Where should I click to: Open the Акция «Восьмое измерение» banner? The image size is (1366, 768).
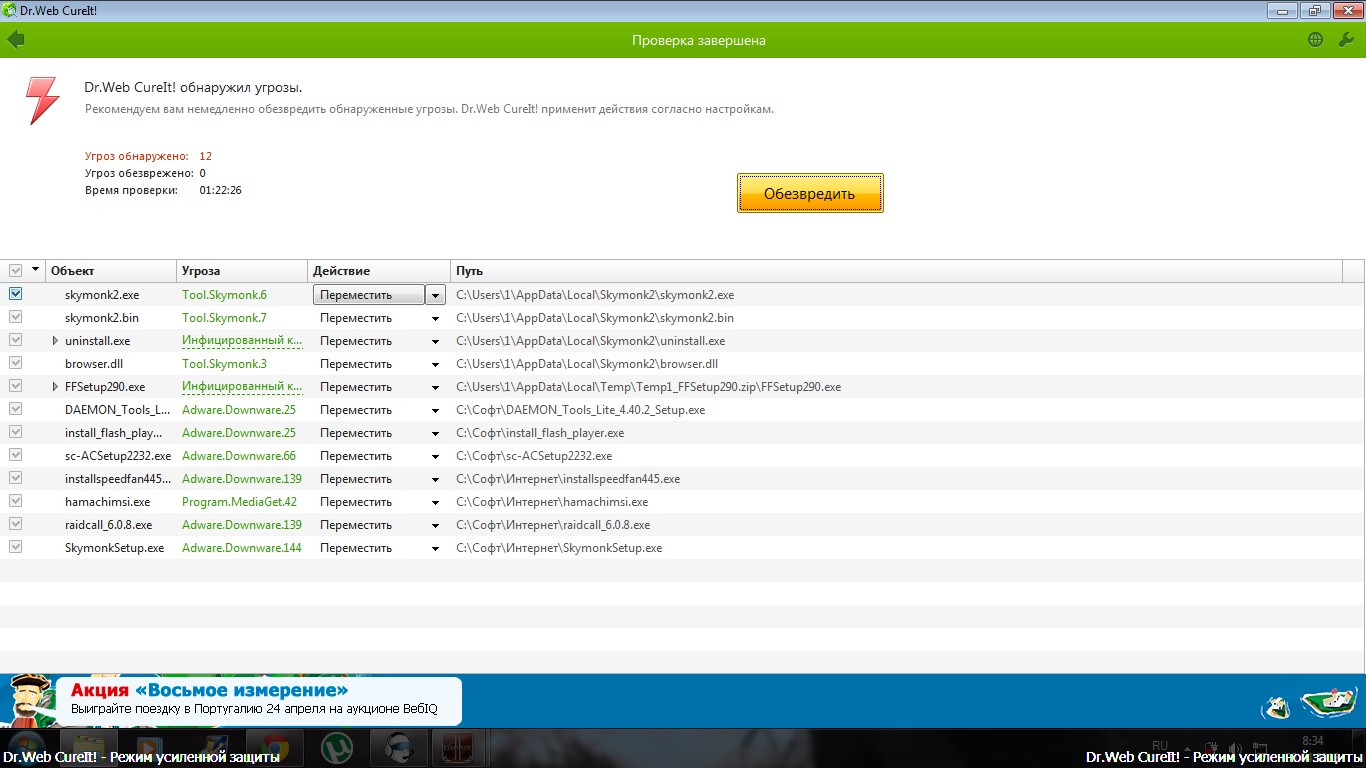pyautogui.click(x=259, y=700)
